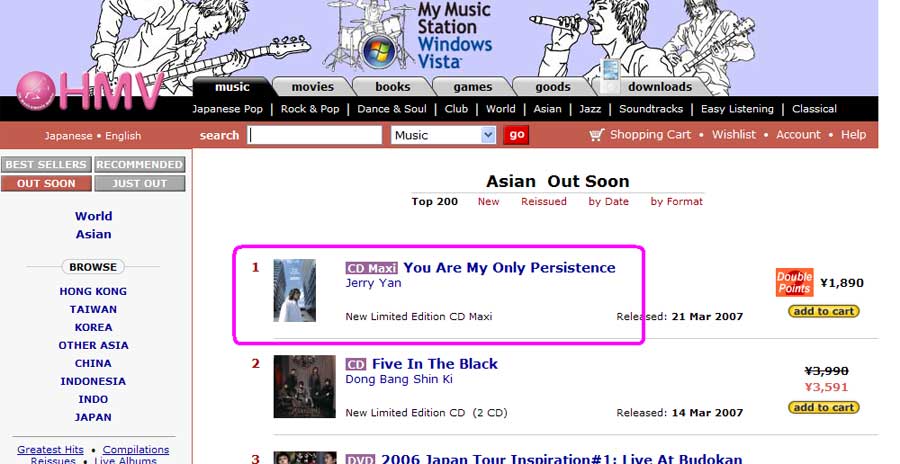
Task: Open the Music search category dropdown
Action: [x=443, y=136]
